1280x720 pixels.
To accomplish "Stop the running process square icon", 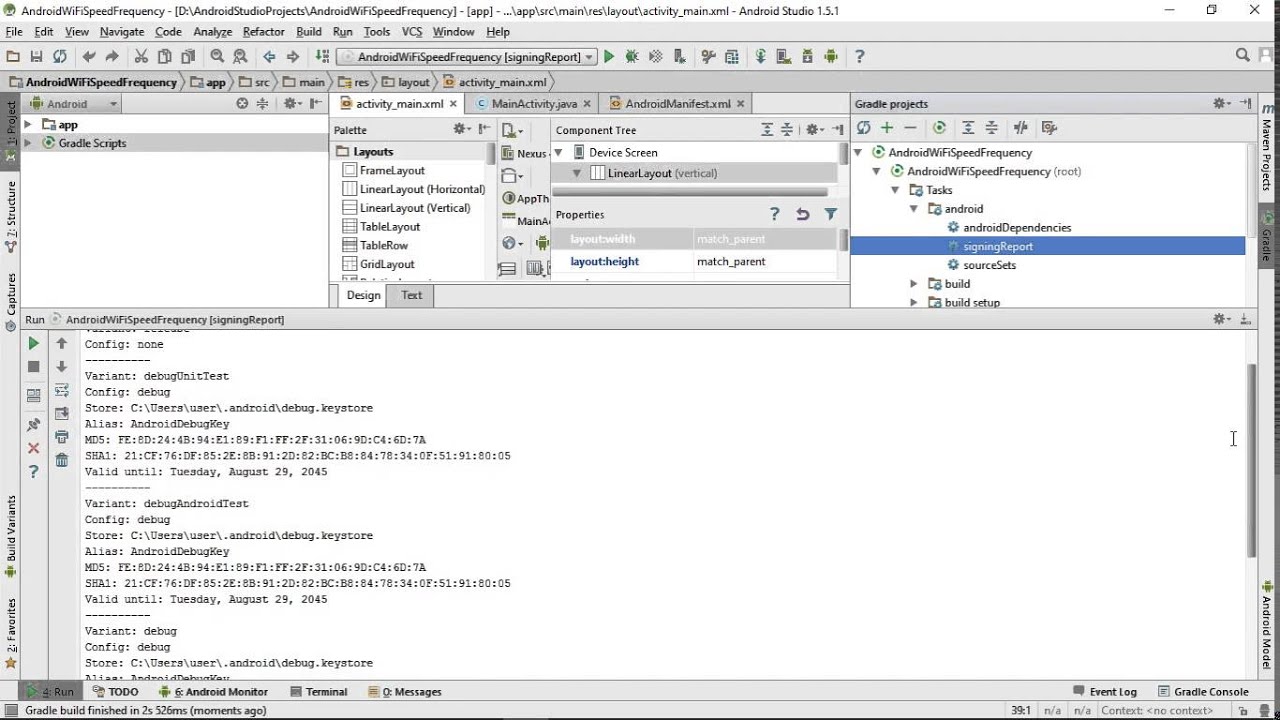I will pos(33,367).
